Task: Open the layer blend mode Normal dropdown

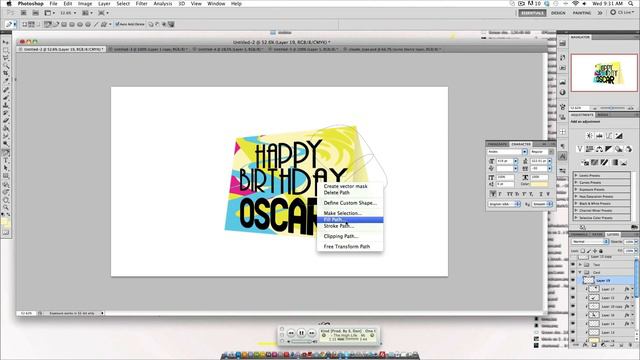Action: (x=590, y=242)
